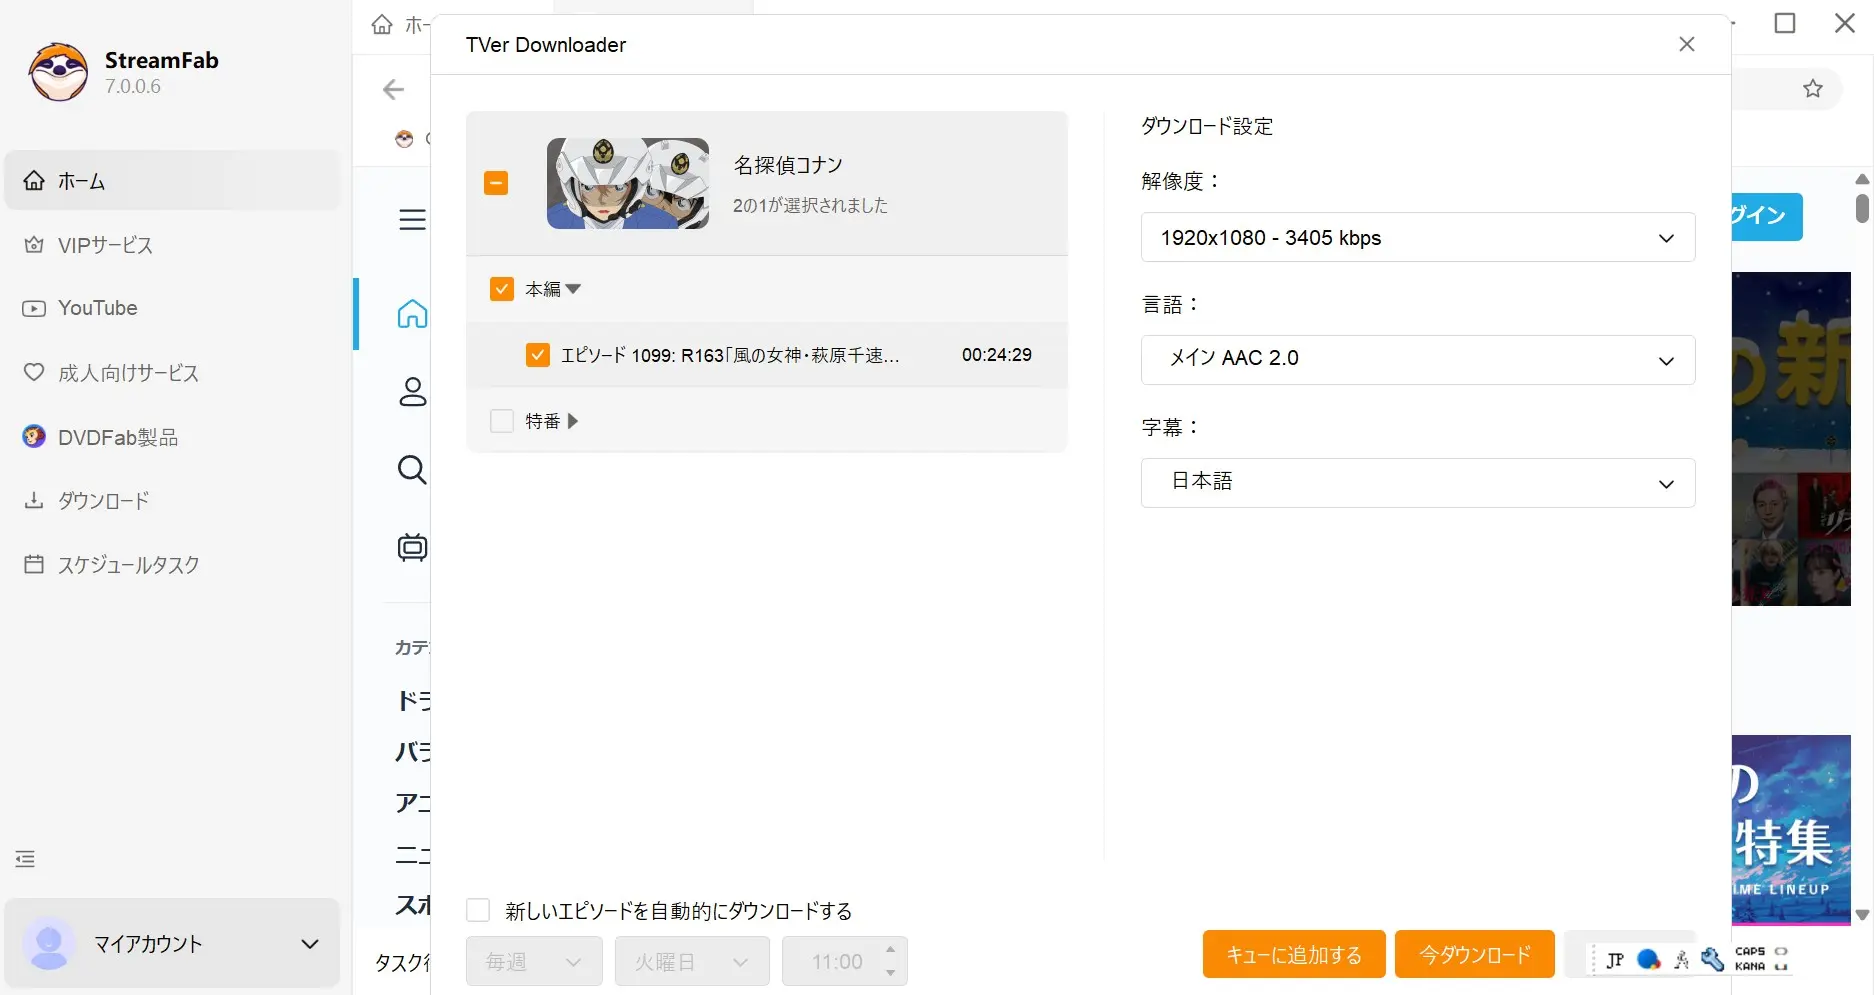Uncheck the エピソード 1099 checkbox
The width and height of the screenshot is (1874, 995).
click(x=538, y=355)
